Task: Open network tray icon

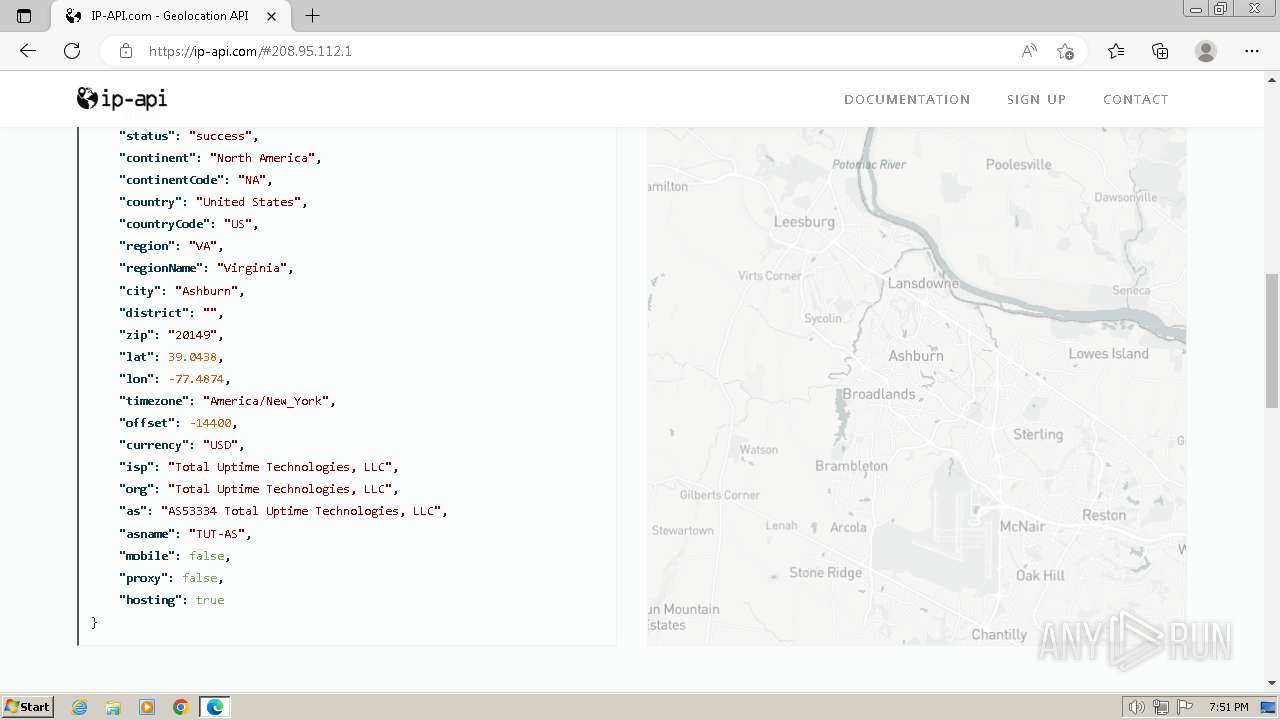Action: click(x=1161, y=707)
